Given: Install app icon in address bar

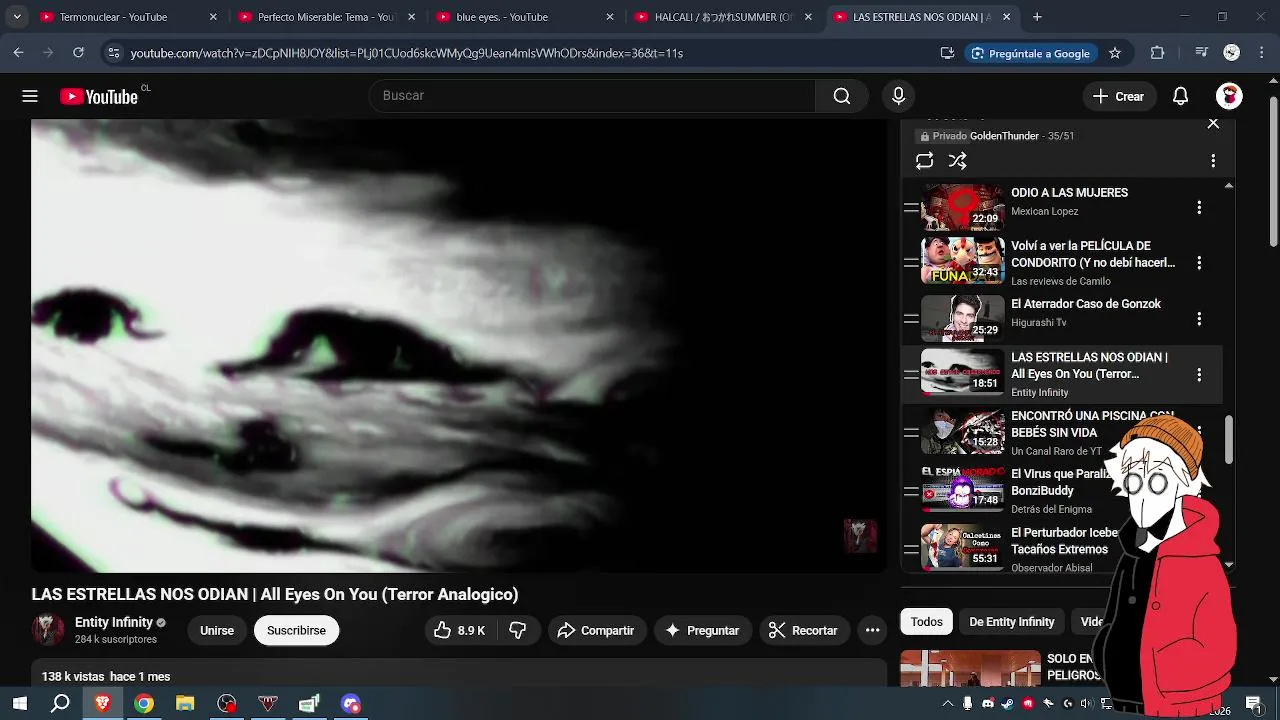Looking at the screenshot, I should (x=947, y=53).
